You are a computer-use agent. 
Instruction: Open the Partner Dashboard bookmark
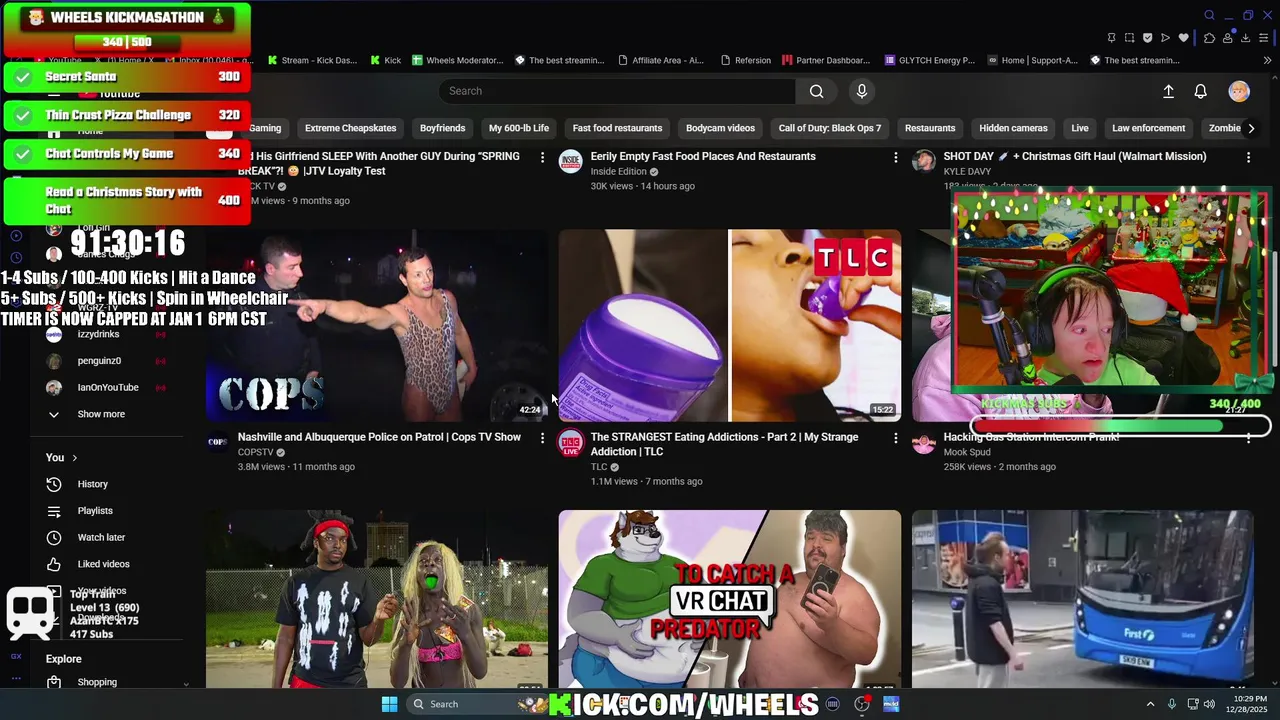(826, 60)
